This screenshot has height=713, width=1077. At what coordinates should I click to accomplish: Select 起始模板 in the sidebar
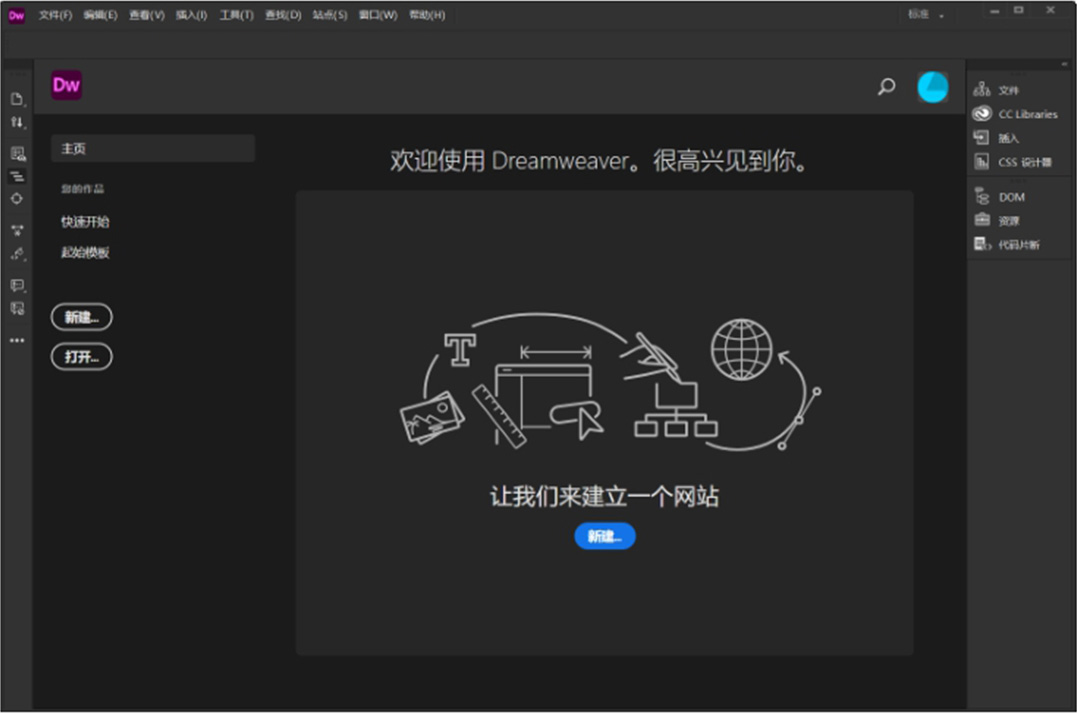(85, 253)
